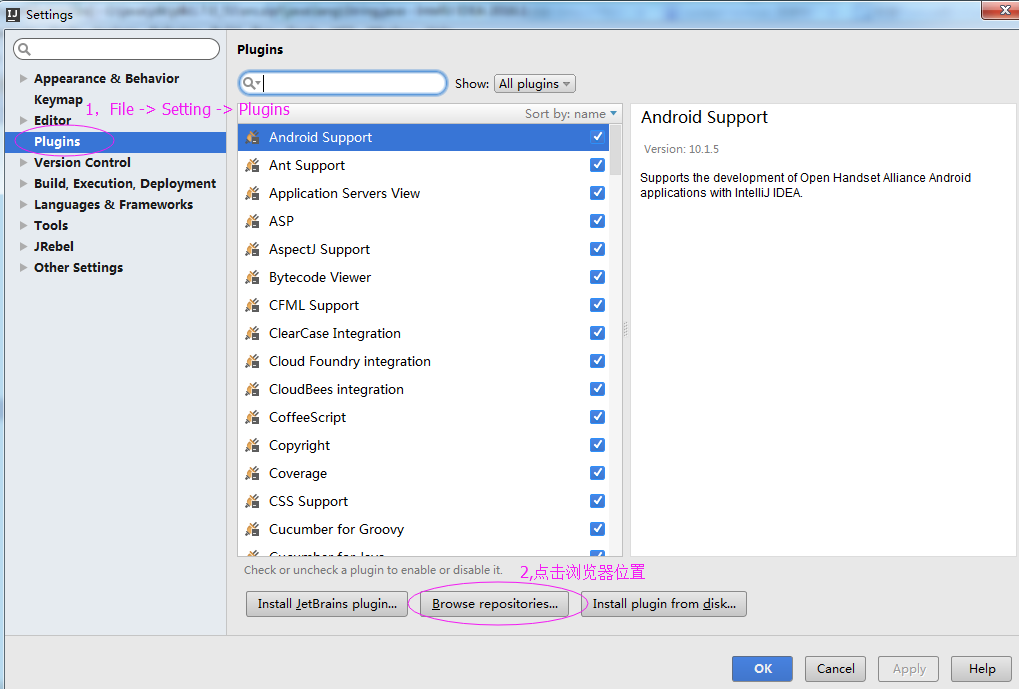Uncheck the Coverage plugin checkbox
This screenshot has width=1019, height=689.
point(597,472)
